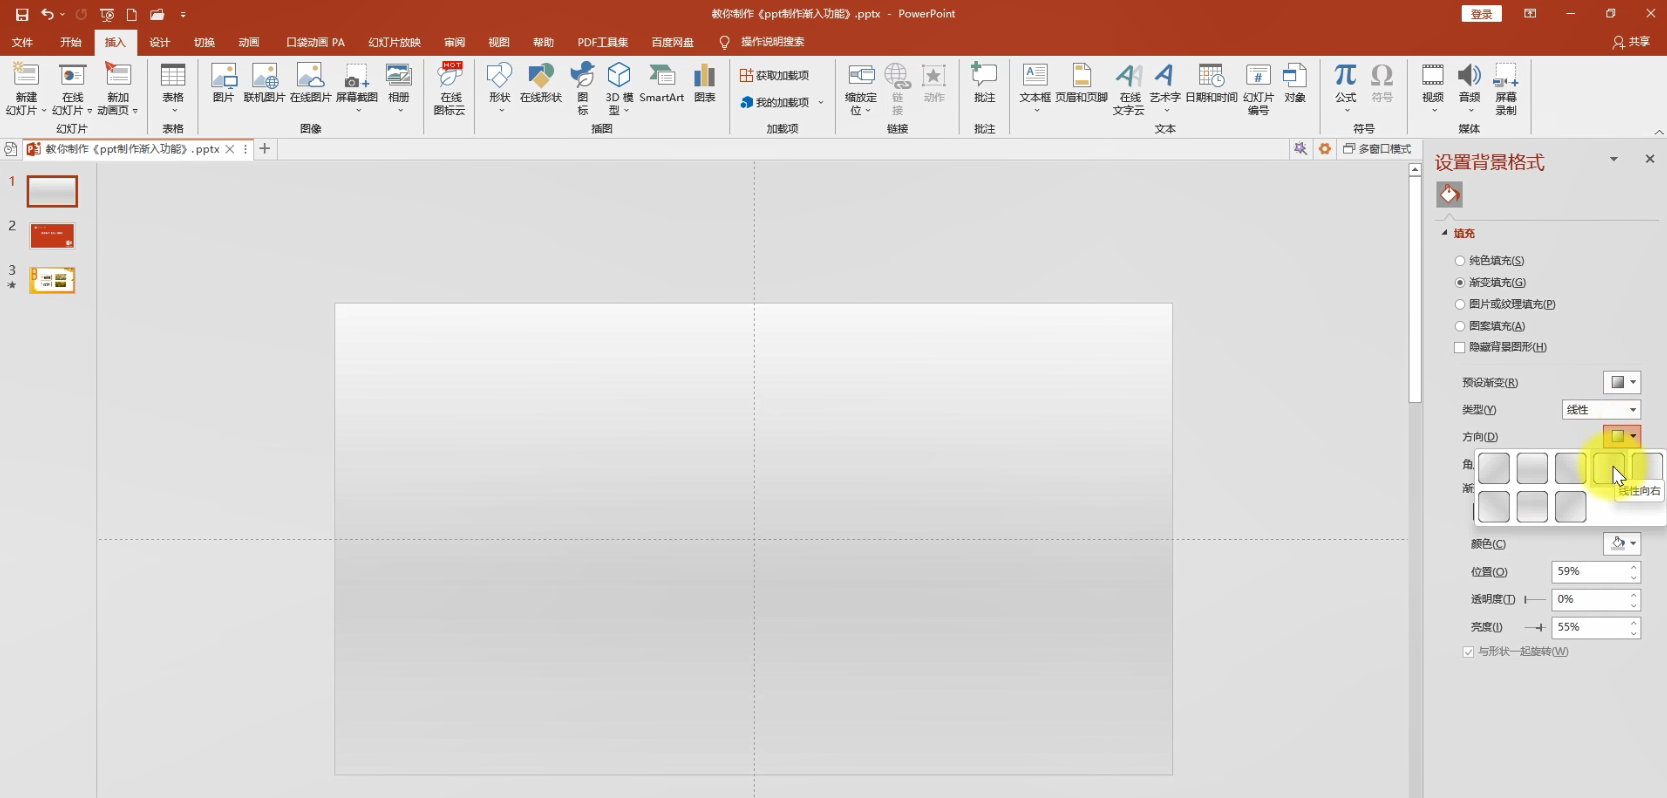Insert a 3D 模型 model
The image size is (1667, 798).
619,89
